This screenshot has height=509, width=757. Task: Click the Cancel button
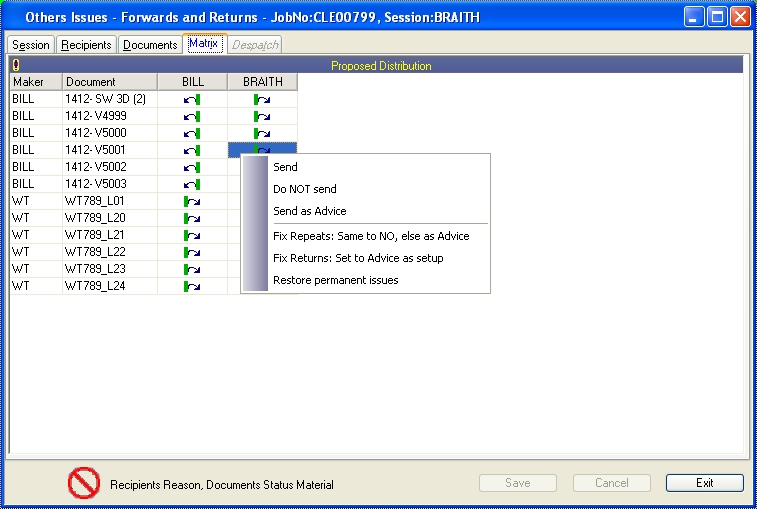coord(612,483)
